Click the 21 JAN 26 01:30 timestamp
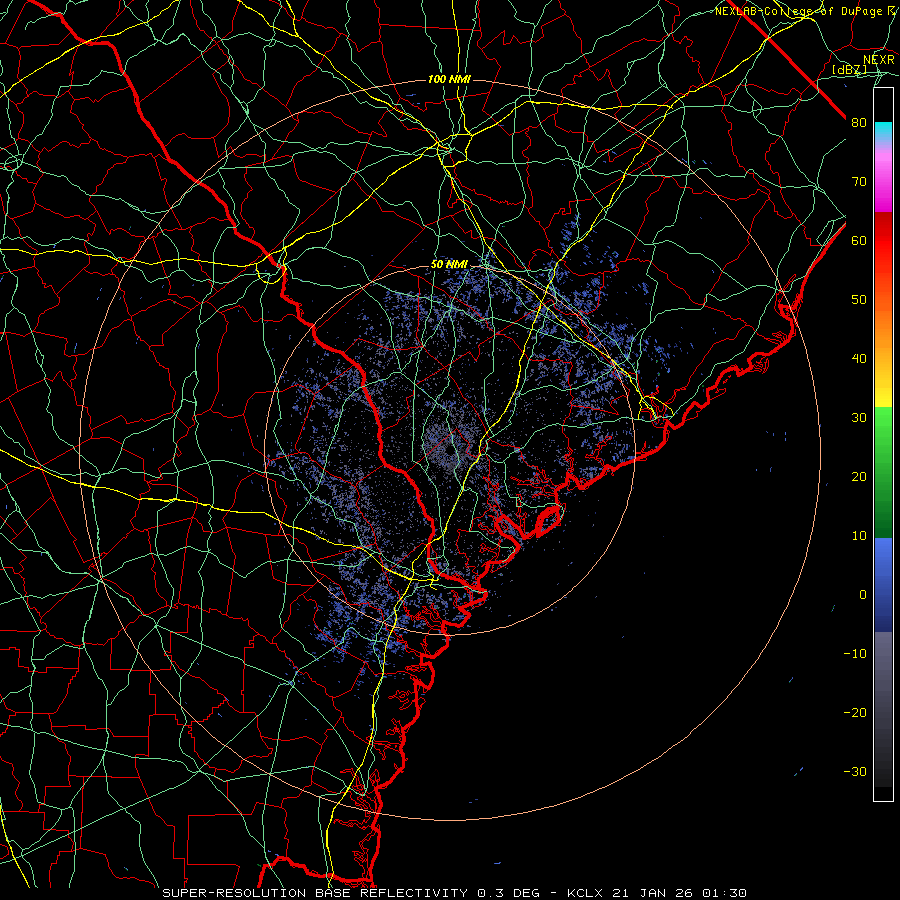The image size is (900, 900). (680, 893)
